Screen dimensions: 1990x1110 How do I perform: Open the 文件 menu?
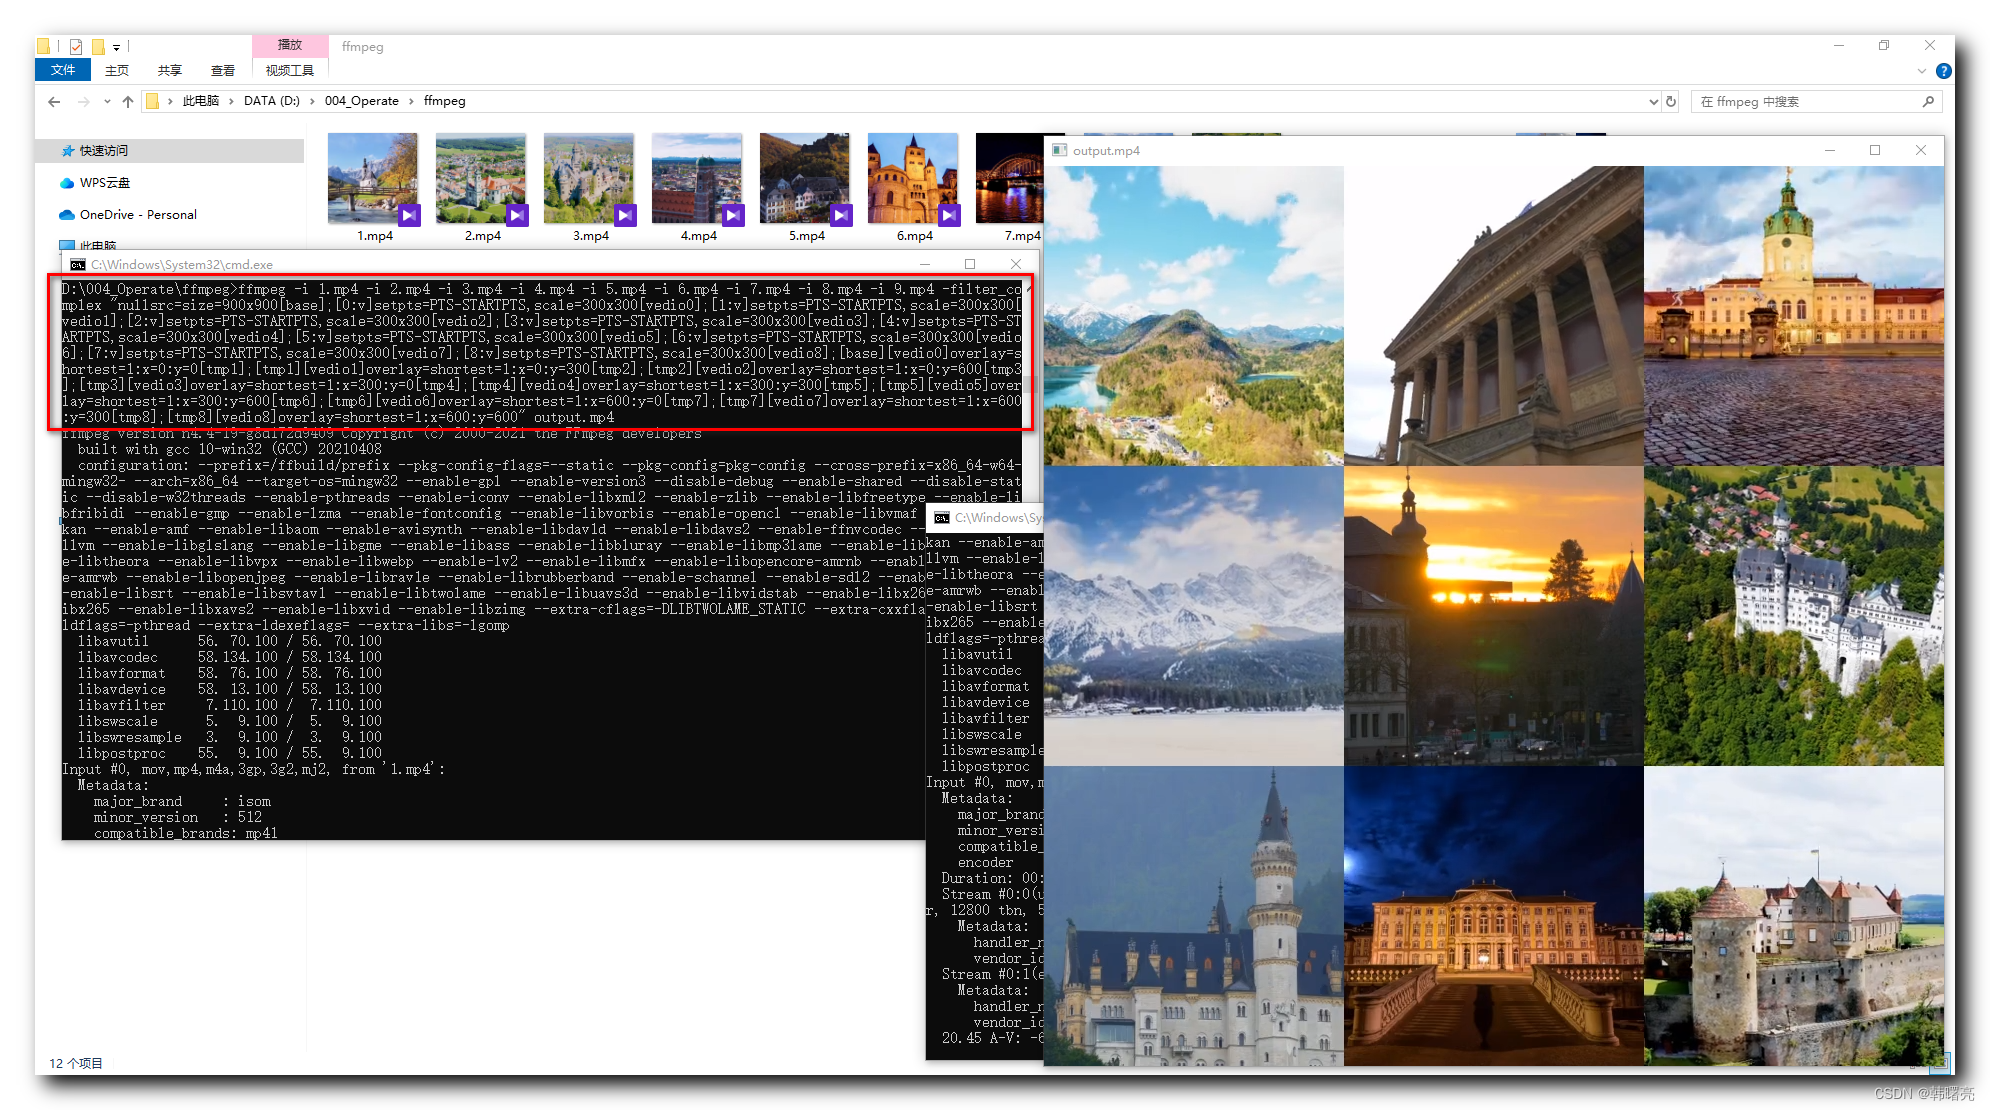tap(62, 70)
